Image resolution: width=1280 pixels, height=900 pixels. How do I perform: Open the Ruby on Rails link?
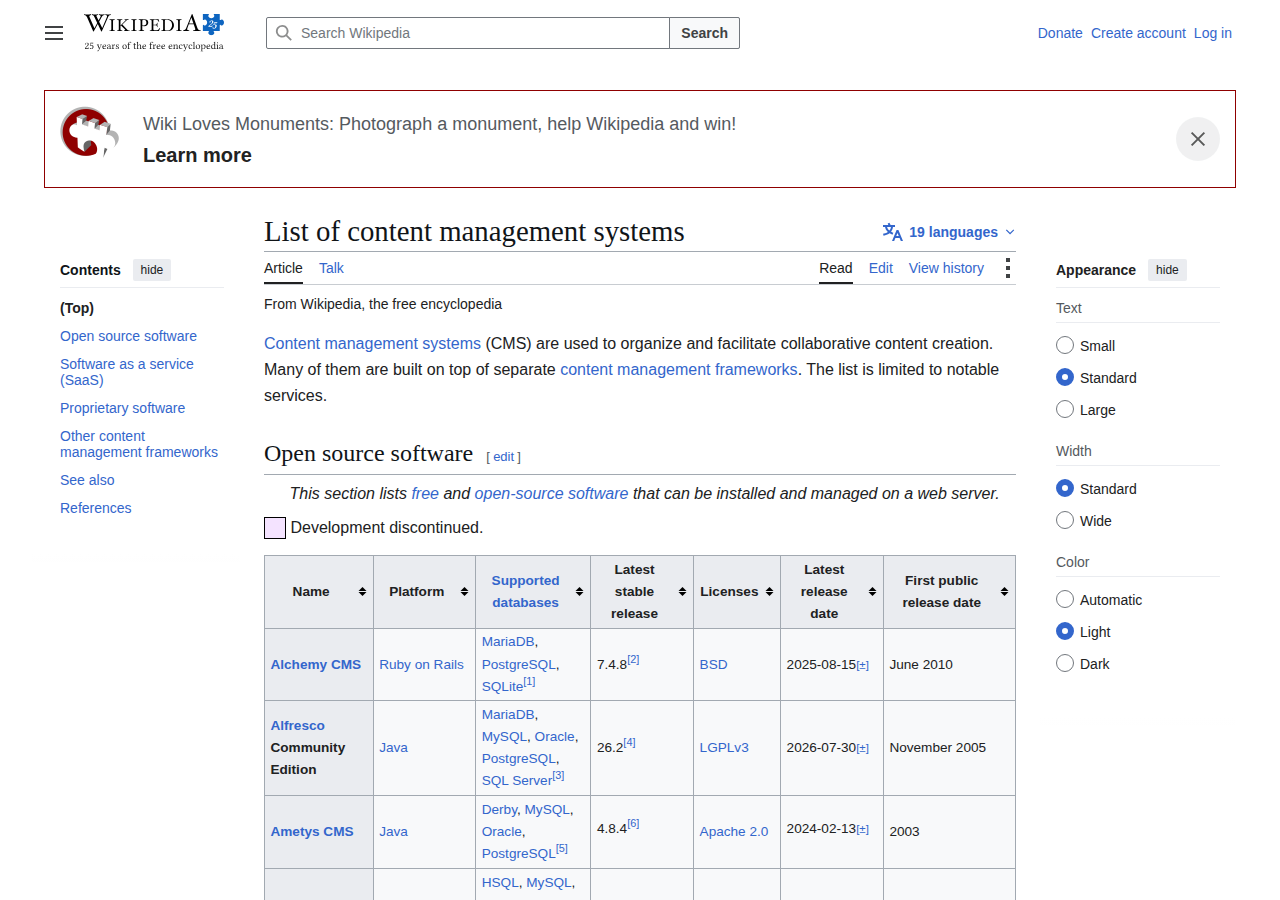[x=422, y=665]
